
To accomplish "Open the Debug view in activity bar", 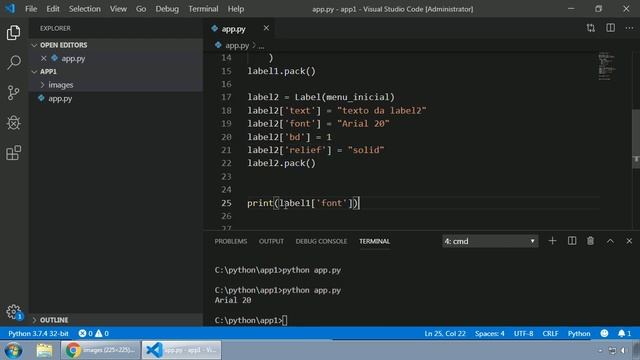I will [x=13, y=122].
